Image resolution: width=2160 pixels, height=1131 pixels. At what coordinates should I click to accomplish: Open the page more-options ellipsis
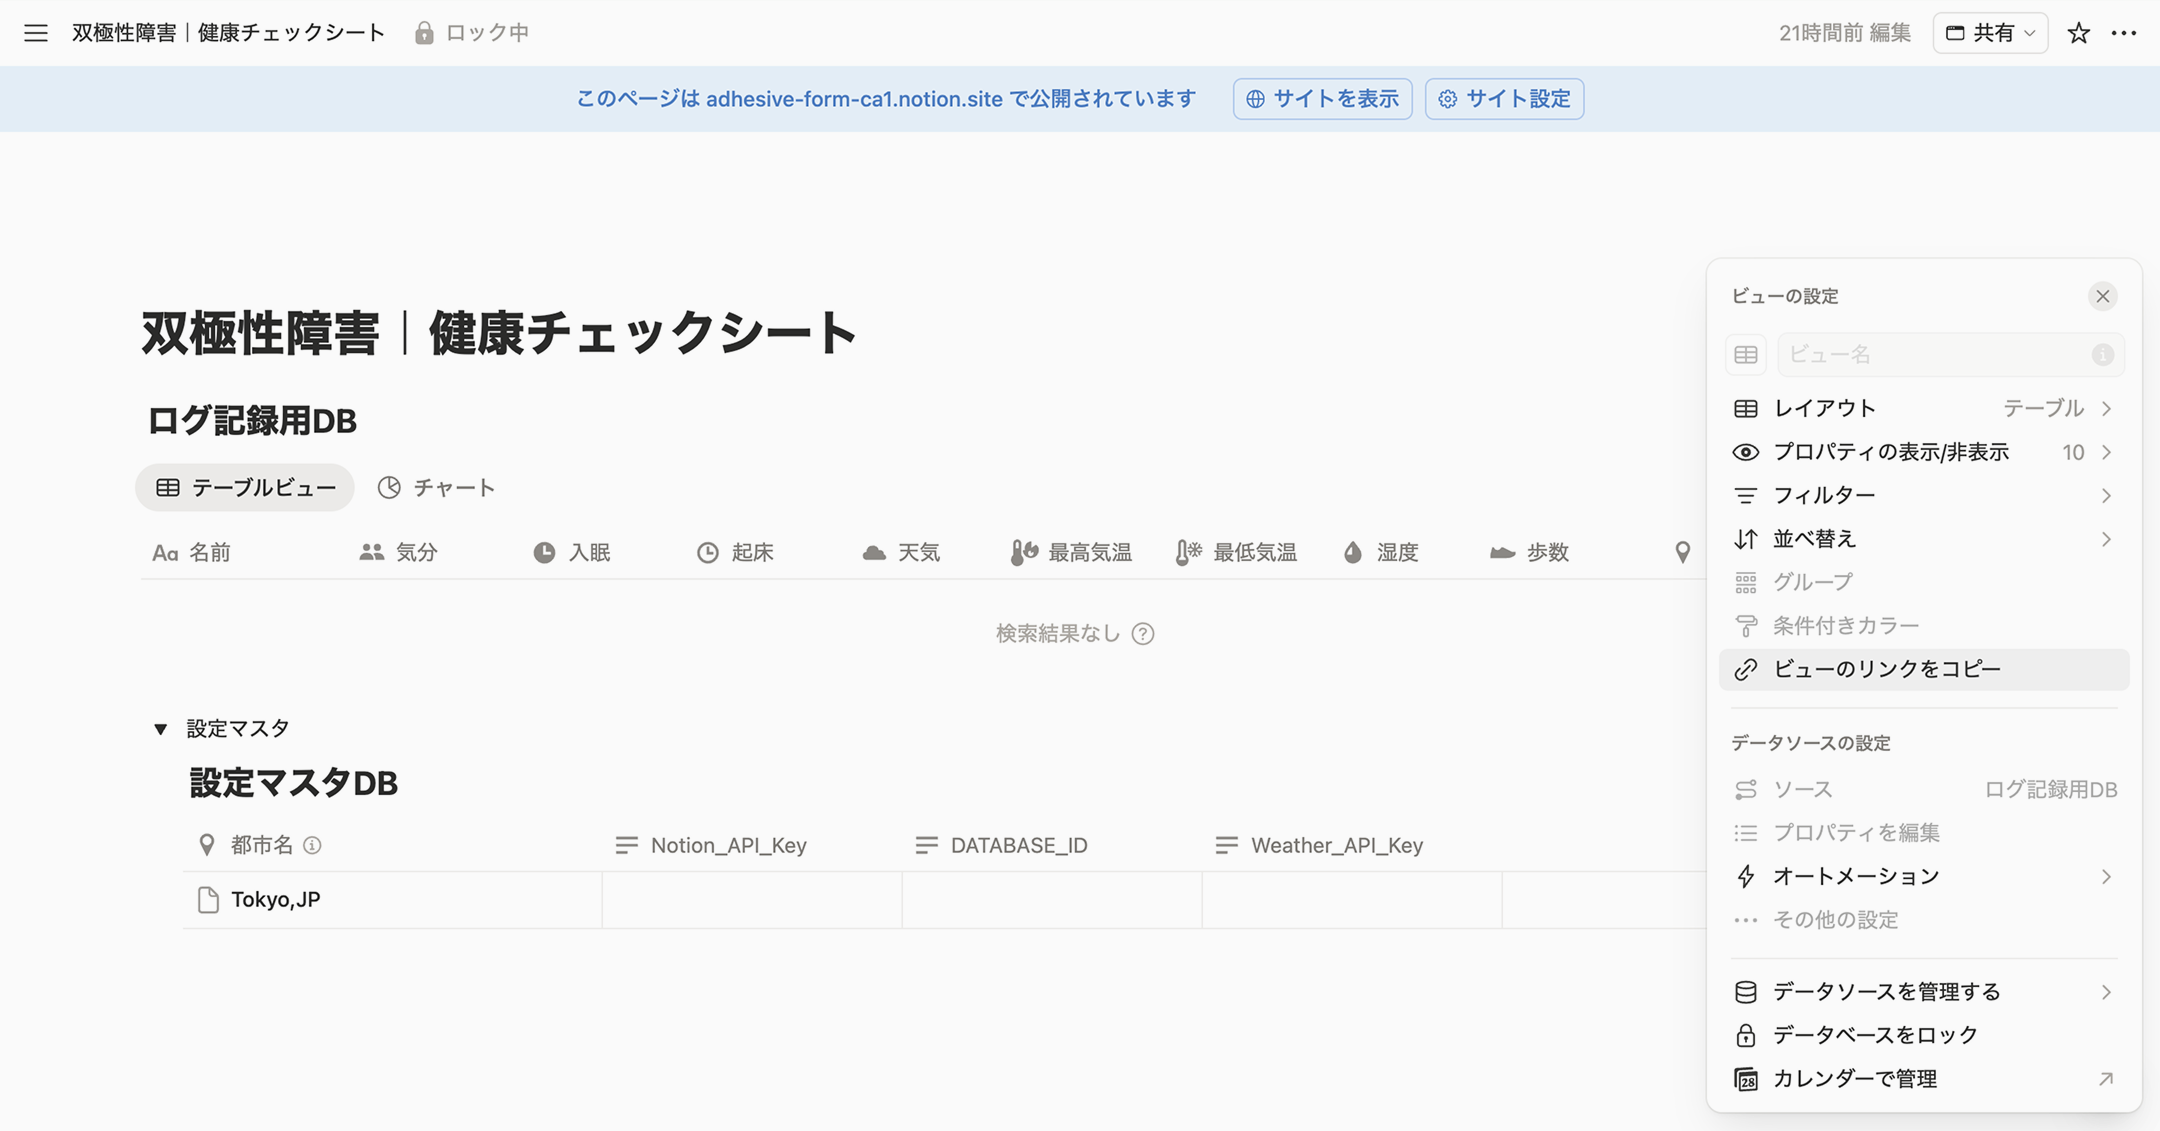click(2123, 33)
